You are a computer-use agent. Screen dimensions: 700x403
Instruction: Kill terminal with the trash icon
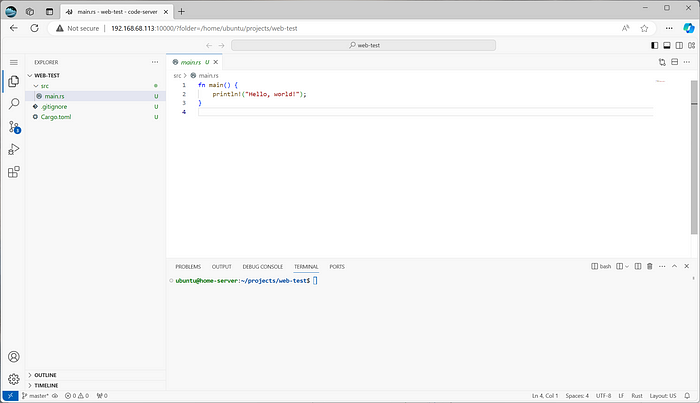649,267
